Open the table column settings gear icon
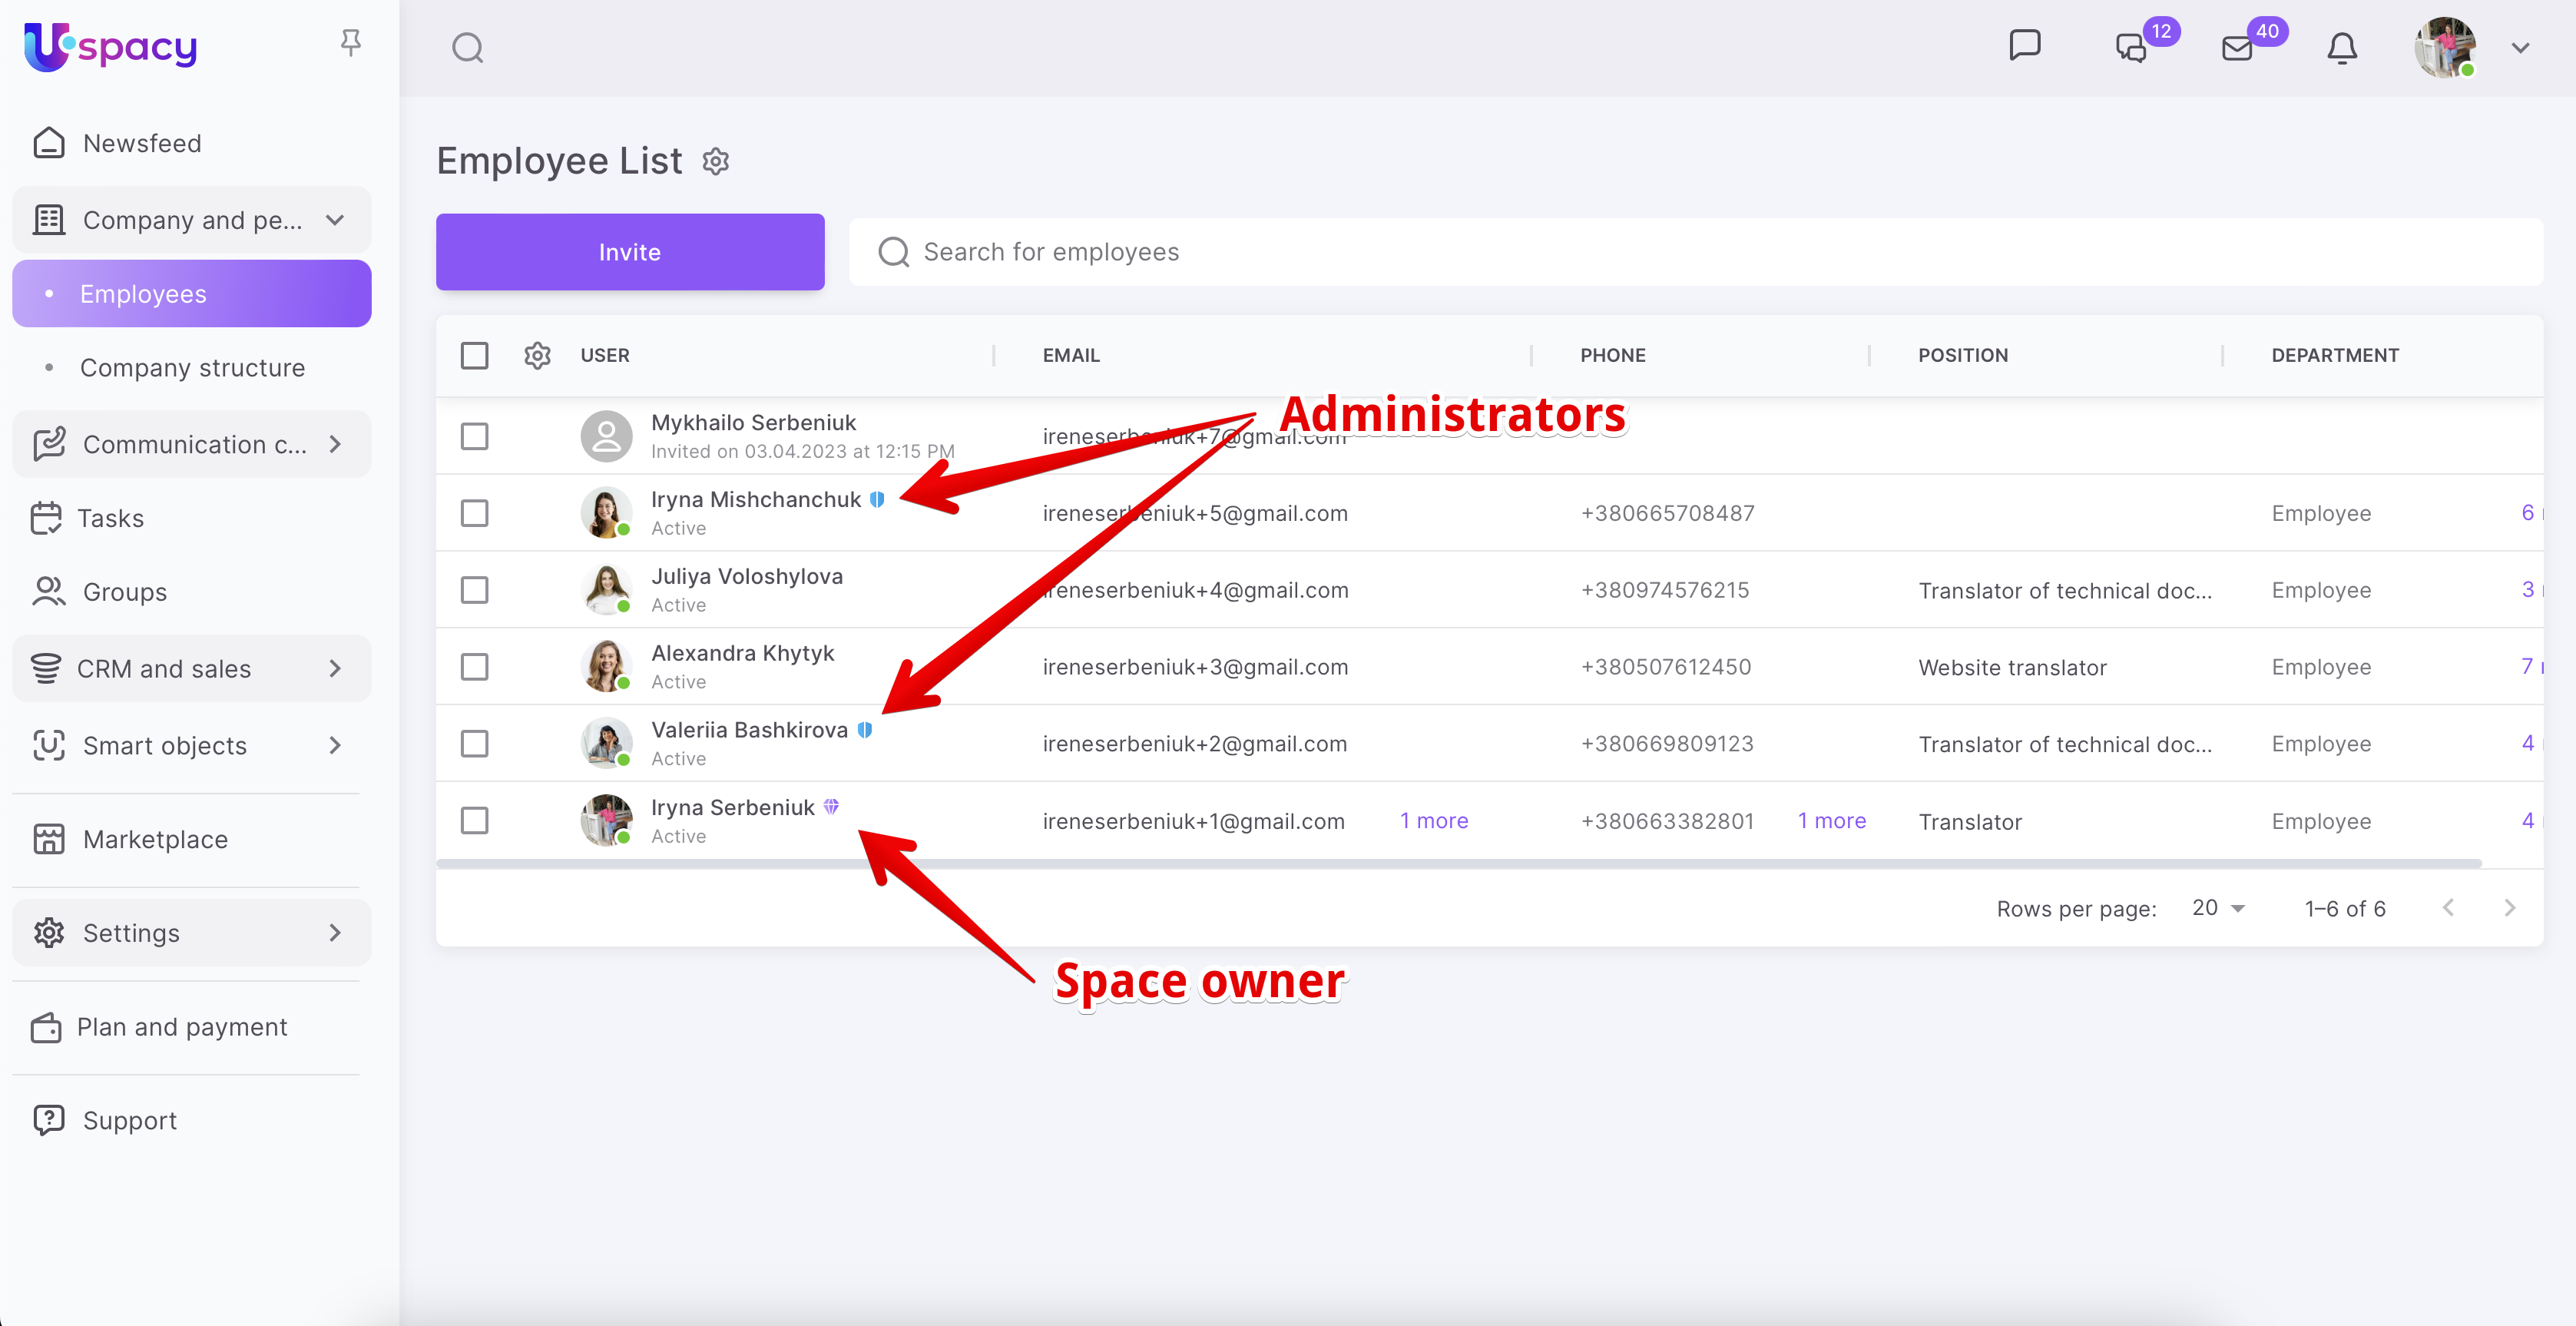The image size is (2576, 1326). click(537, 355)
